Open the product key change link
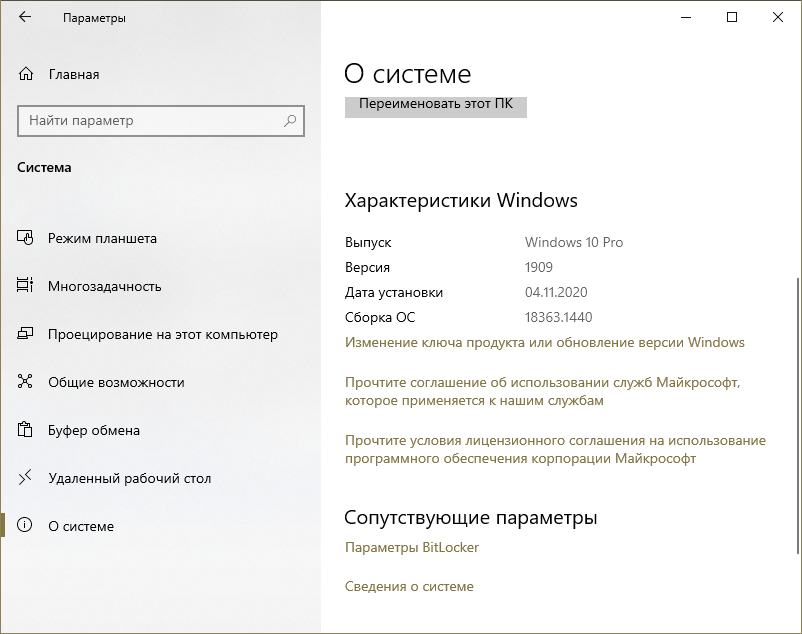The image size is (802, 634). [544, 342]
